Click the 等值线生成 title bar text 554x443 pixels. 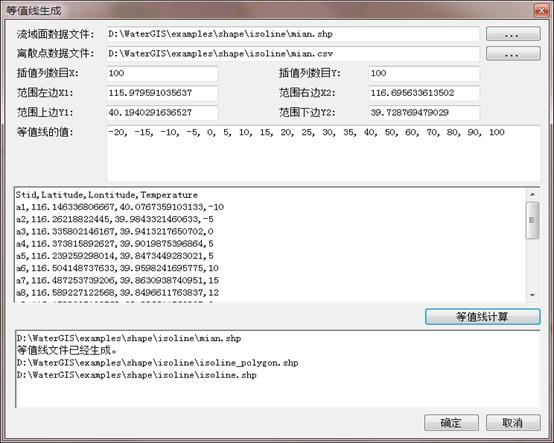(34, 11)
